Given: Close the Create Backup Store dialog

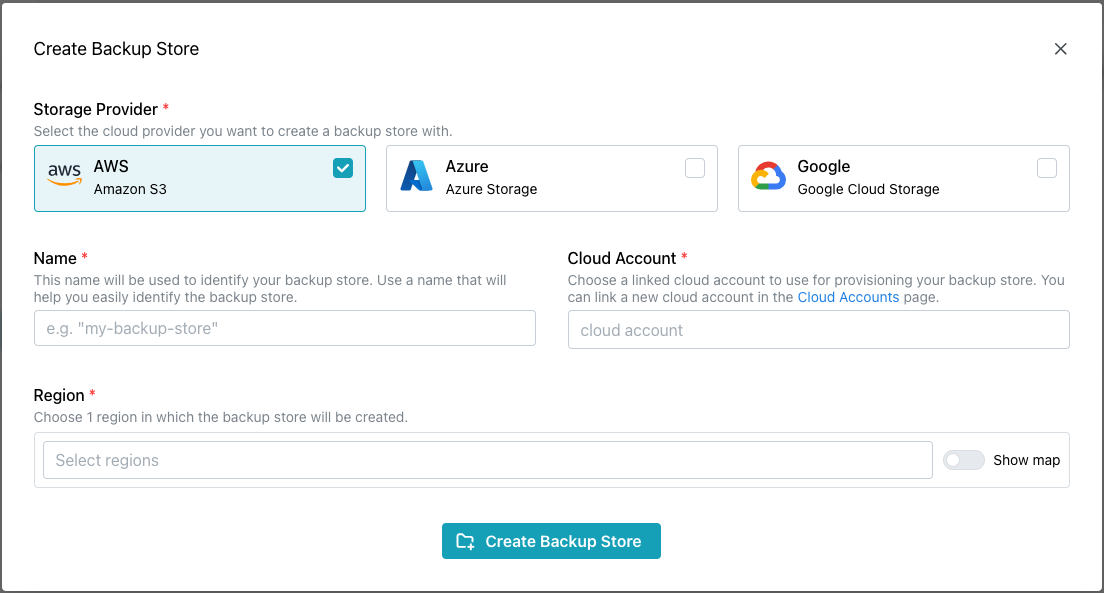Looking at the screenshot, I should tap(1061, 48).
